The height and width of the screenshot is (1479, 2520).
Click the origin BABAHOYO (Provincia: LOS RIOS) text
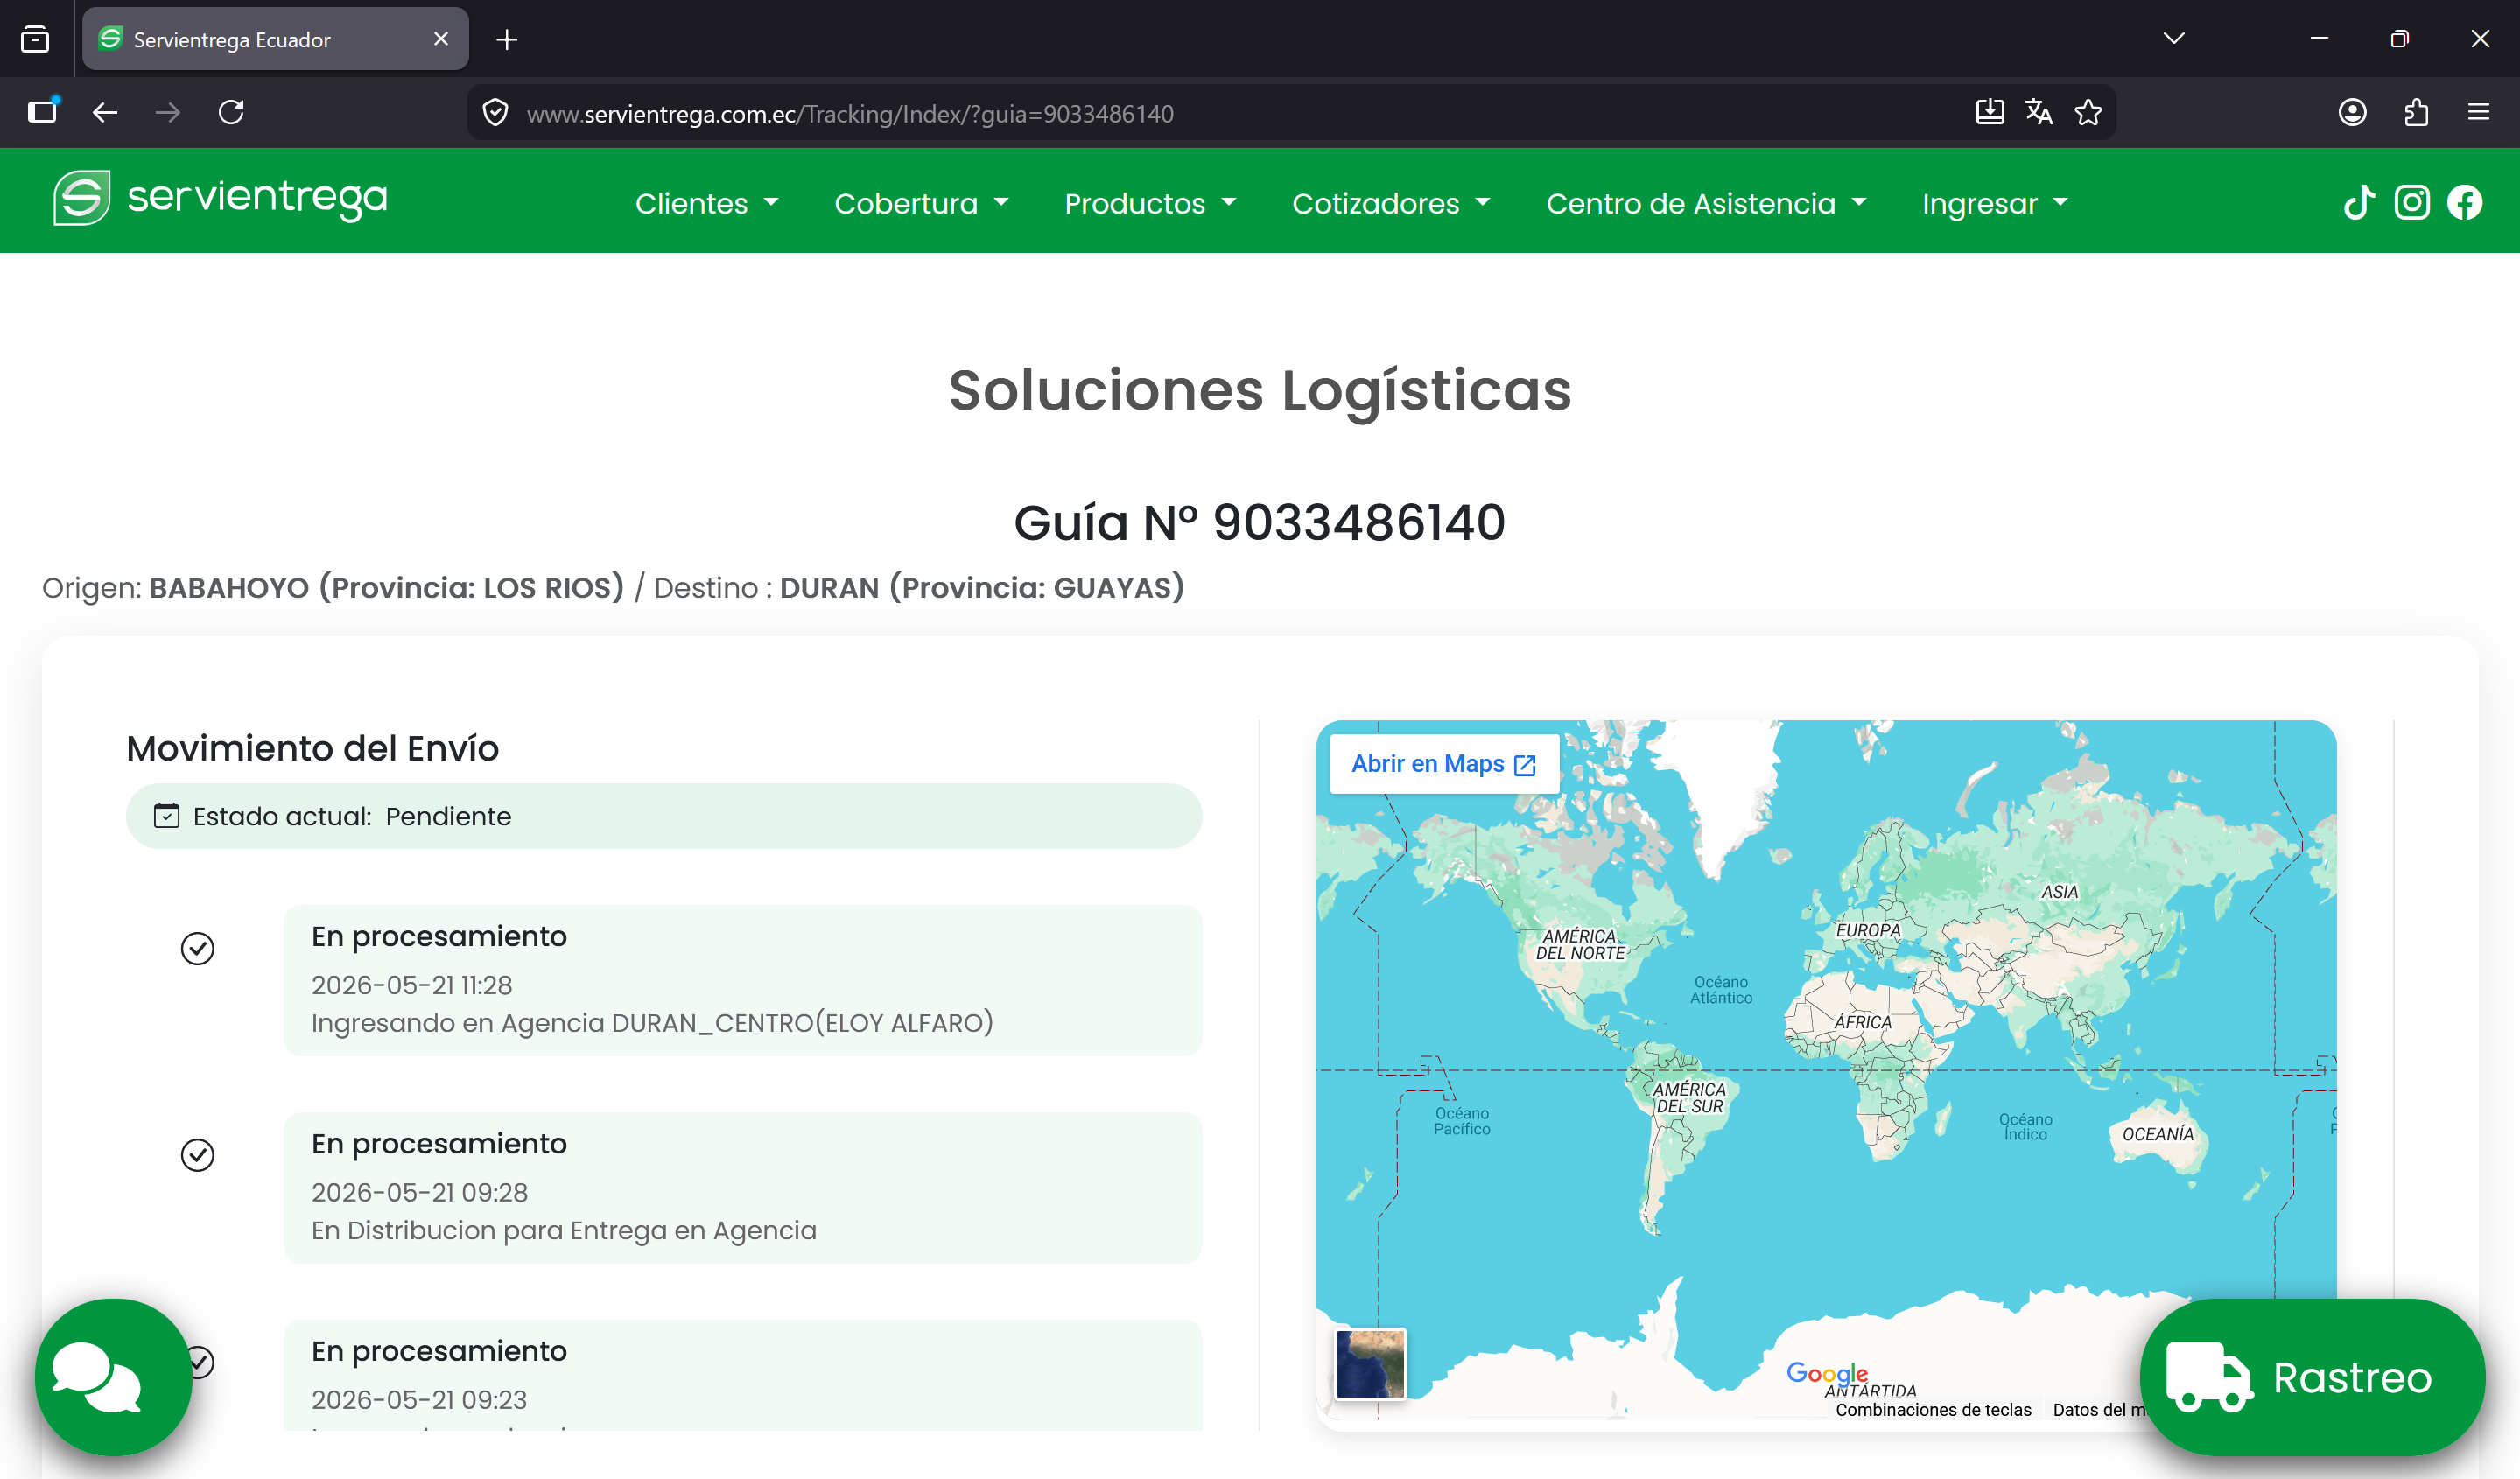(387, 587)
